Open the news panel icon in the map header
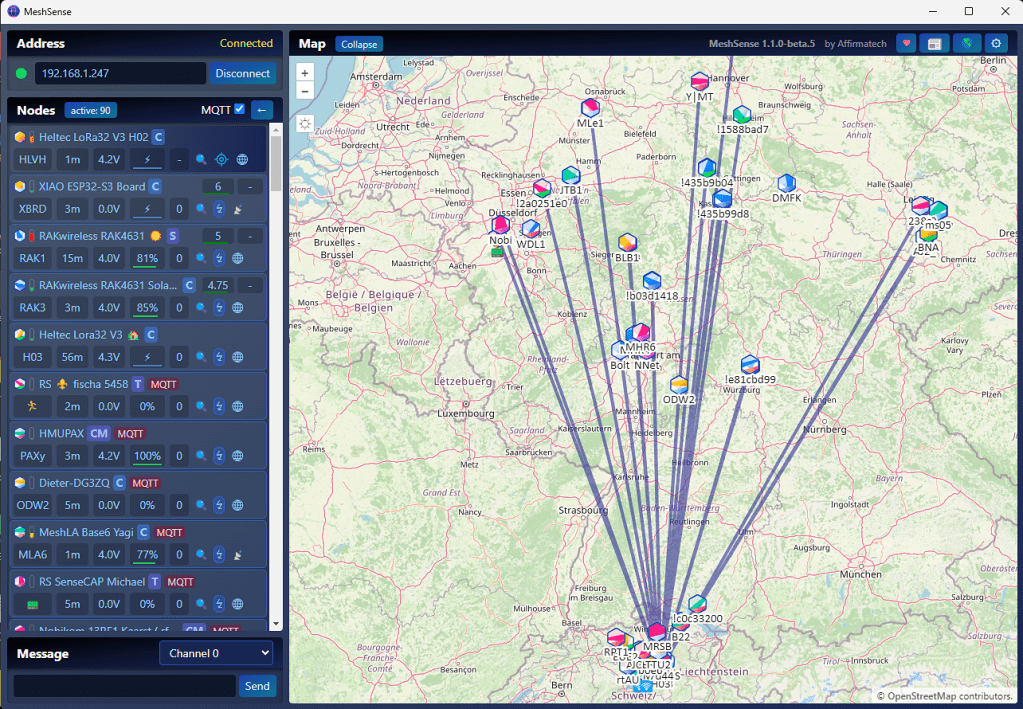This screenshot has height=709, width=1023. point(935,43)
